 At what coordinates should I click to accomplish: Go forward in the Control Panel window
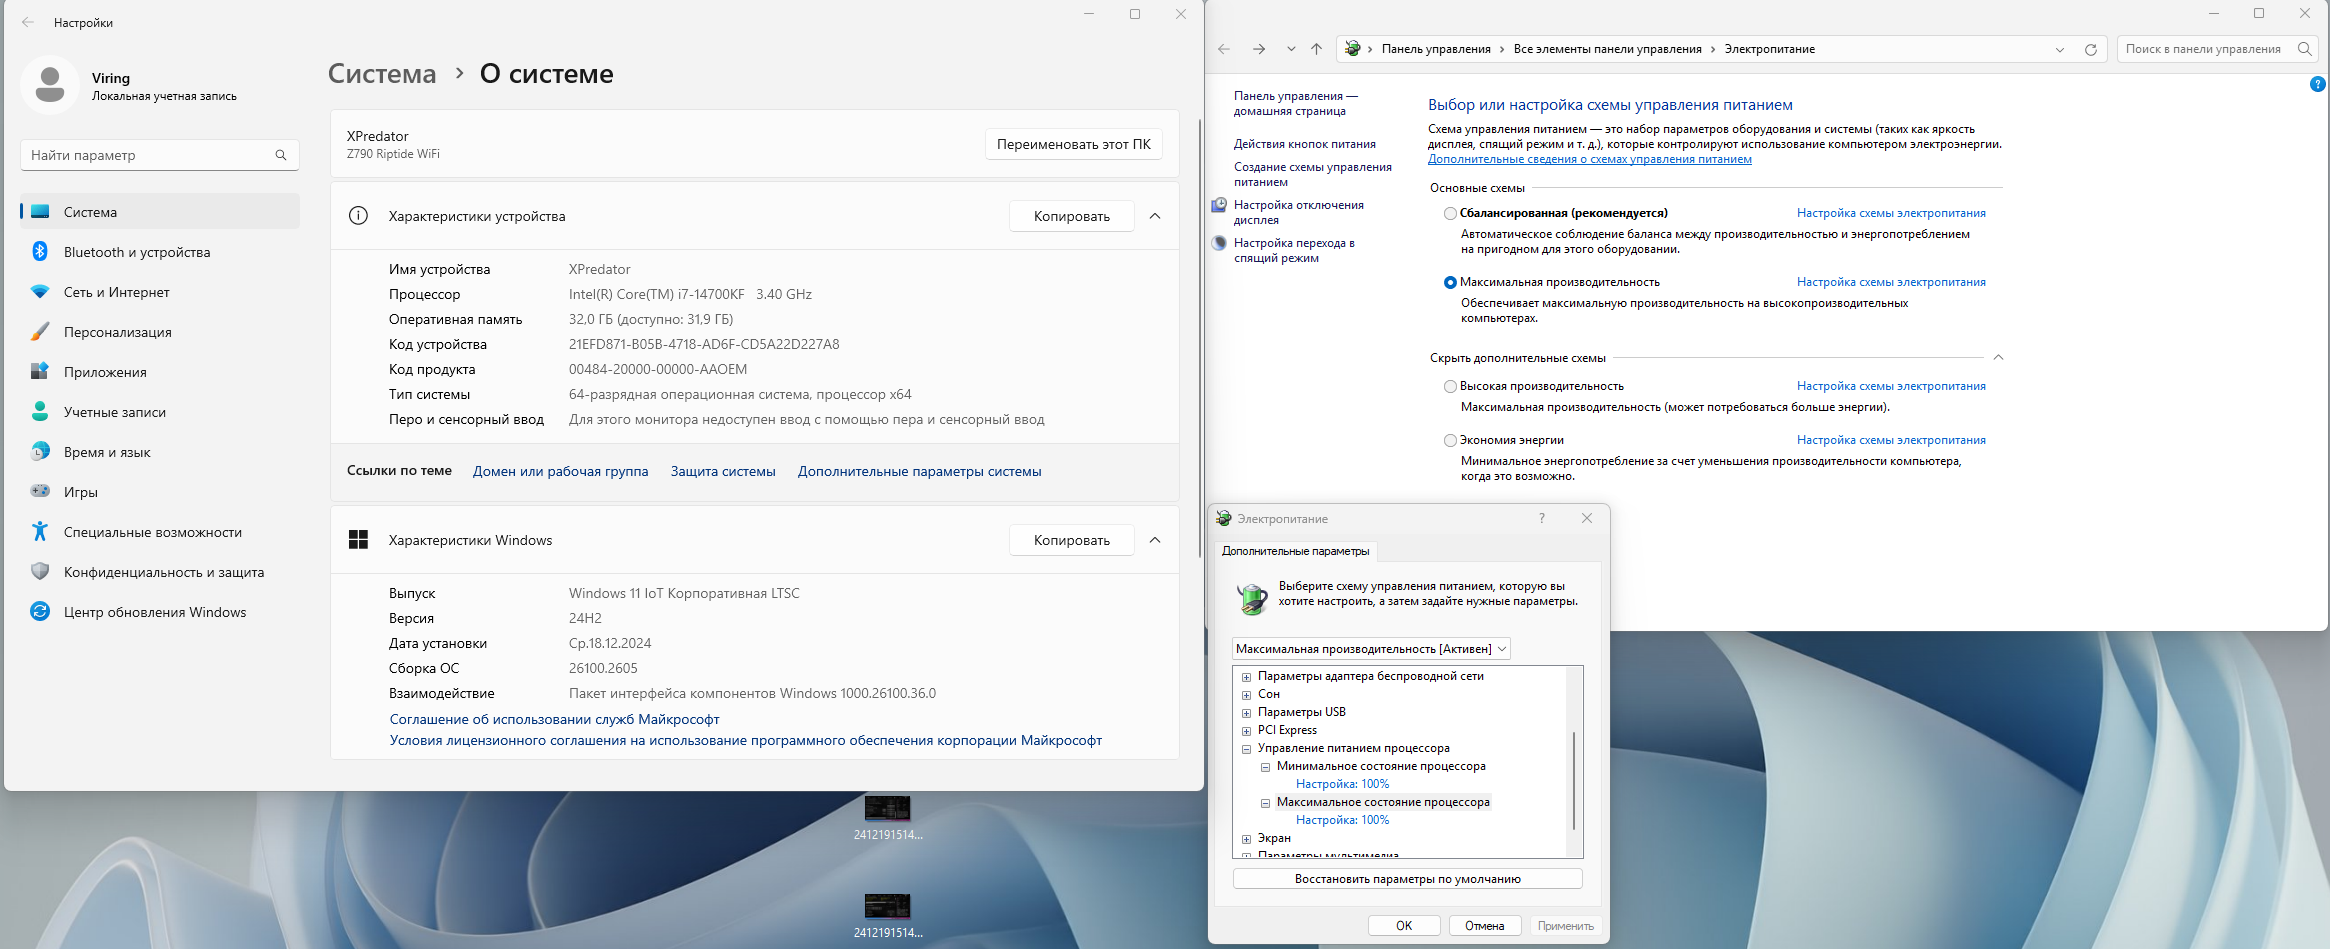(x=1259, y=49)
